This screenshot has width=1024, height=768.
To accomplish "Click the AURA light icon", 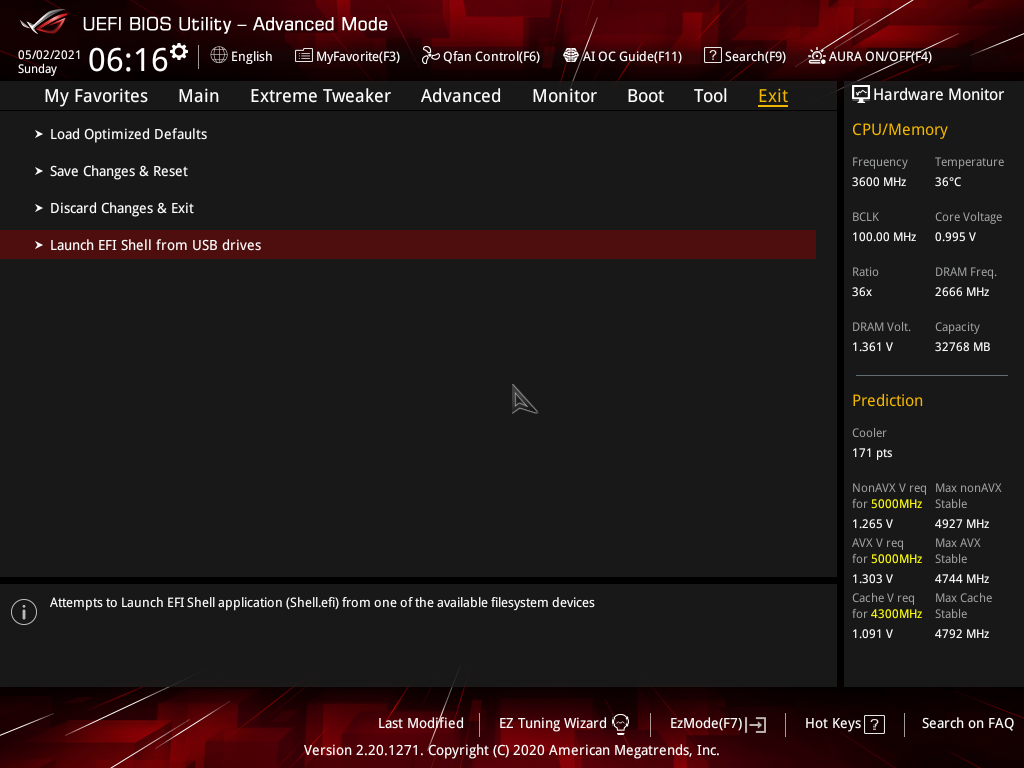I will click(x=816, y=56).
